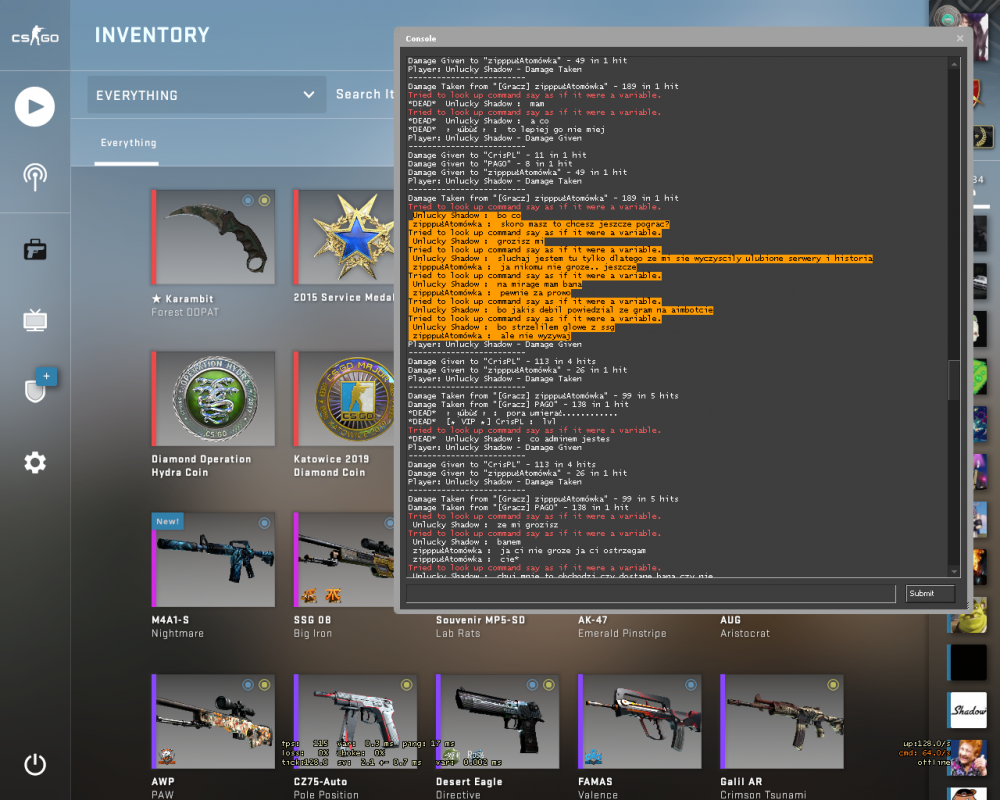Click the console command input field
Screen dimensions: 1000x800
[651, 593]
